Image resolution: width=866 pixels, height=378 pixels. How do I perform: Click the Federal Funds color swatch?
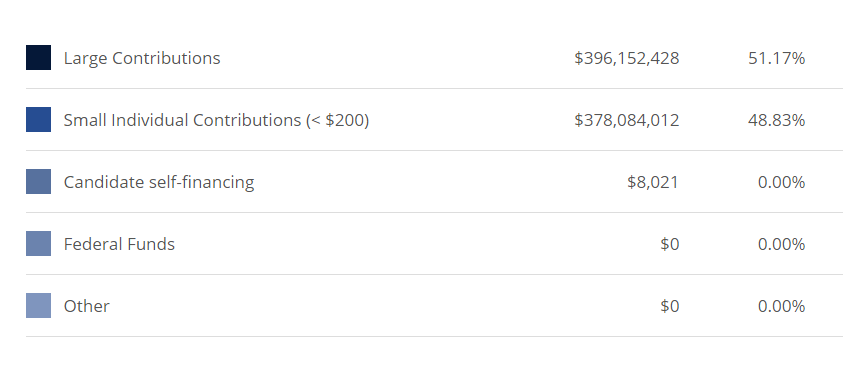coord(39,243)
